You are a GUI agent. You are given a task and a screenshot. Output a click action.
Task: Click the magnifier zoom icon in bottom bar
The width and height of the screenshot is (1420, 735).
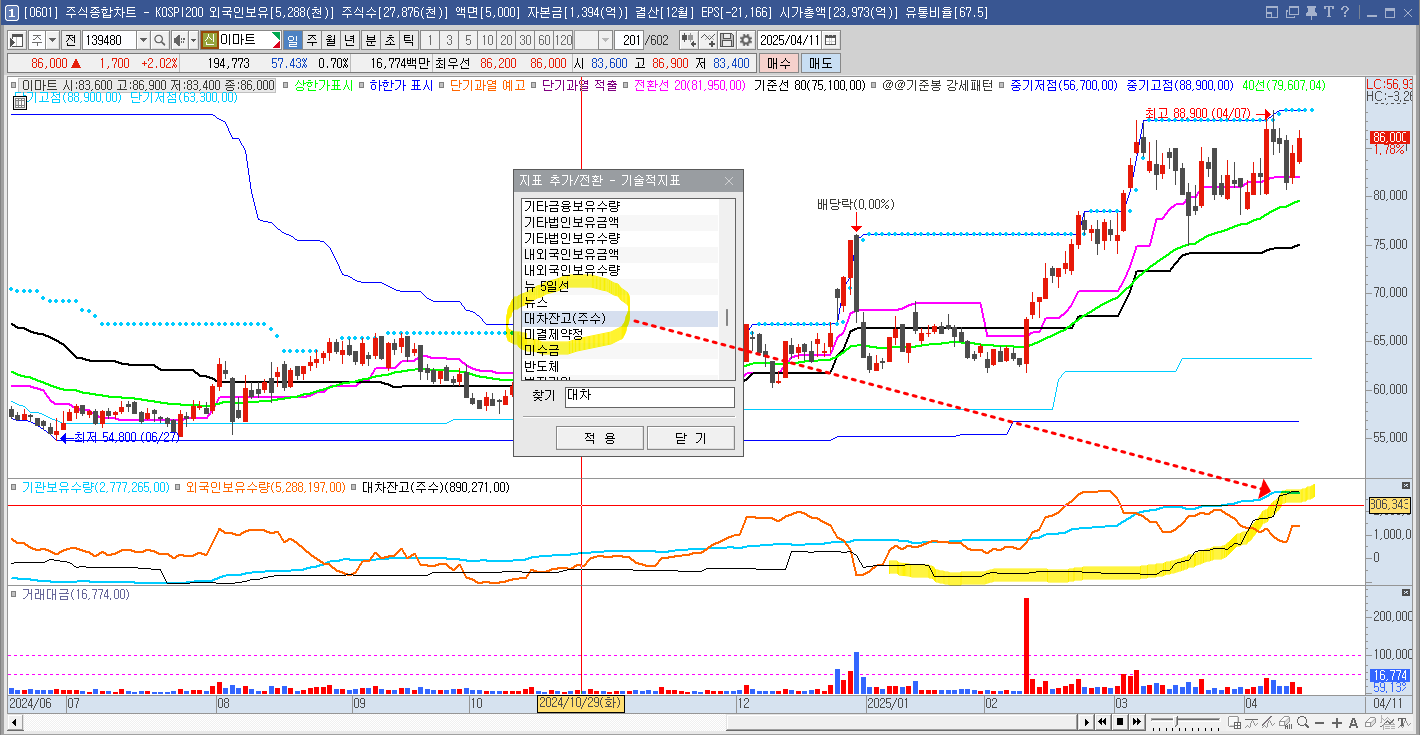1302,722
